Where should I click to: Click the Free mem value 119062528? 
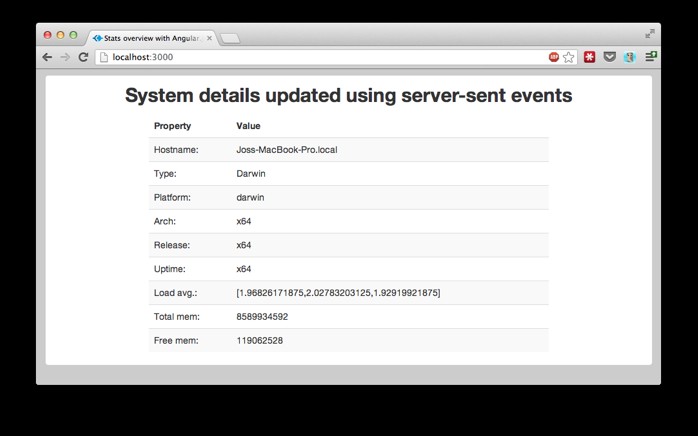(x=259, y=341)
